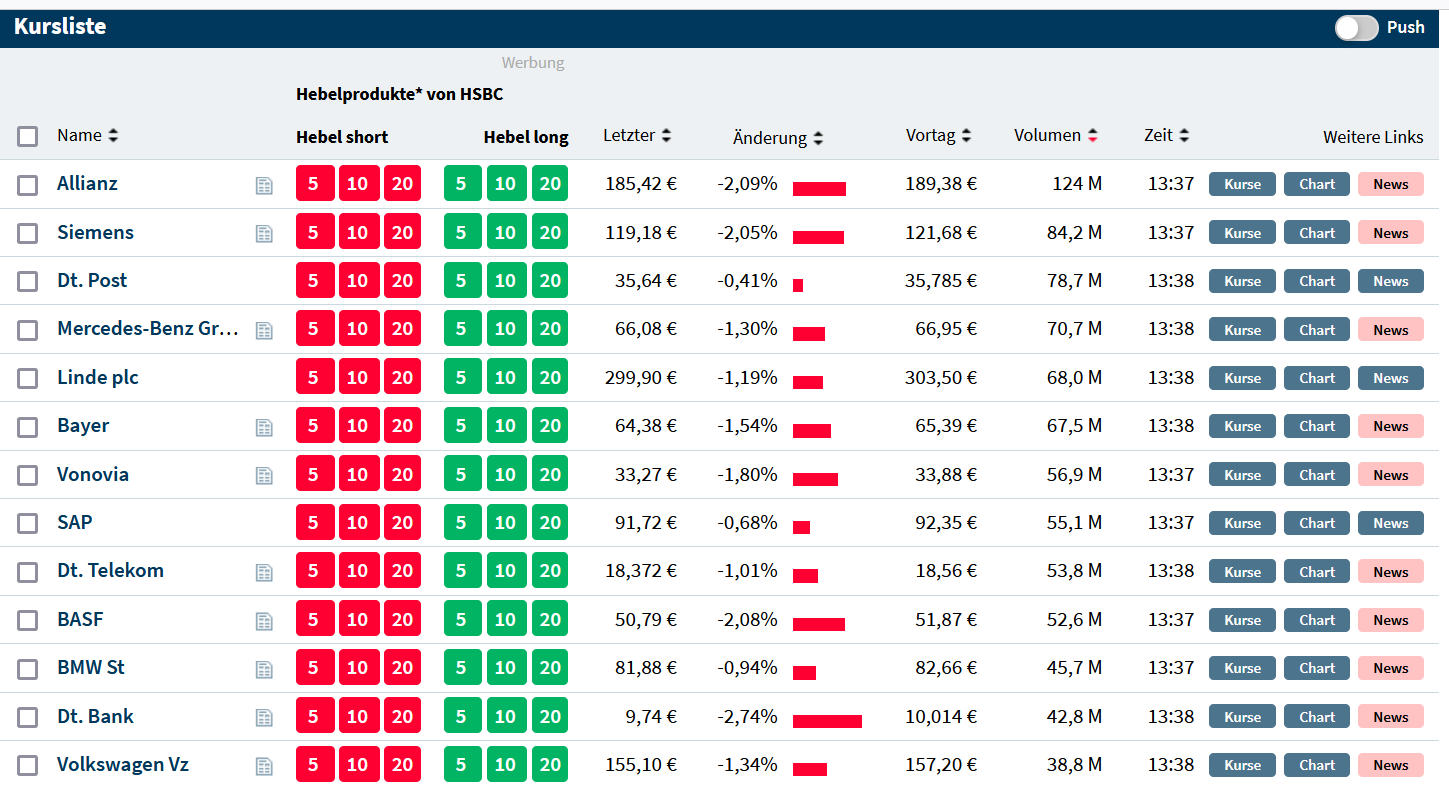Screen dimensions: 1449x788
Task: Tick the BASF row checkbox
Action: (x=28, y=620)
